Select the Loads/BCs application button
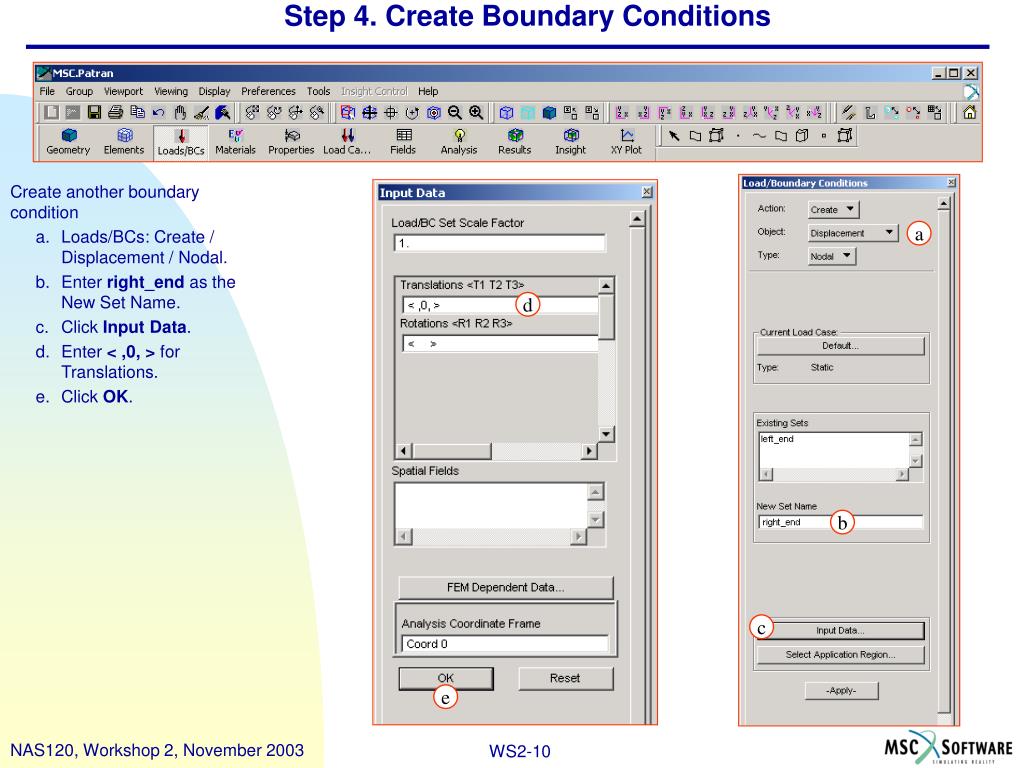This screenshot has height=768, width=1024. pyautogui.click(x=181, y=142)
